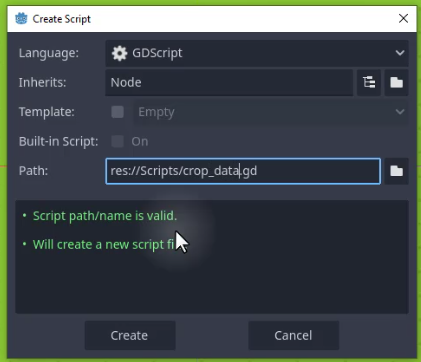Viewport: 421px width, 362px height.
Task: Click the Create button
Action: (x=130, y=335)
